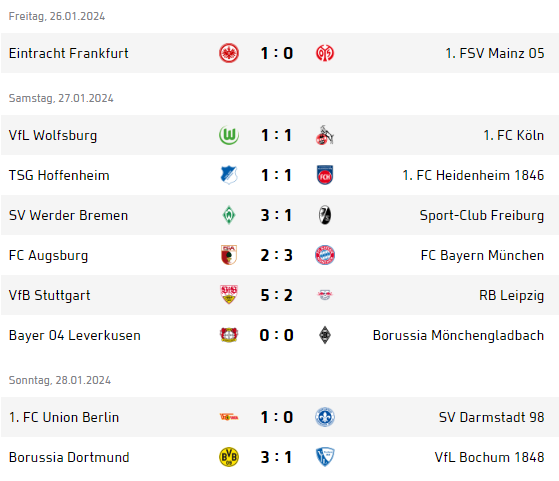Select the VfB Stuttgart crest

click(229, 295)
